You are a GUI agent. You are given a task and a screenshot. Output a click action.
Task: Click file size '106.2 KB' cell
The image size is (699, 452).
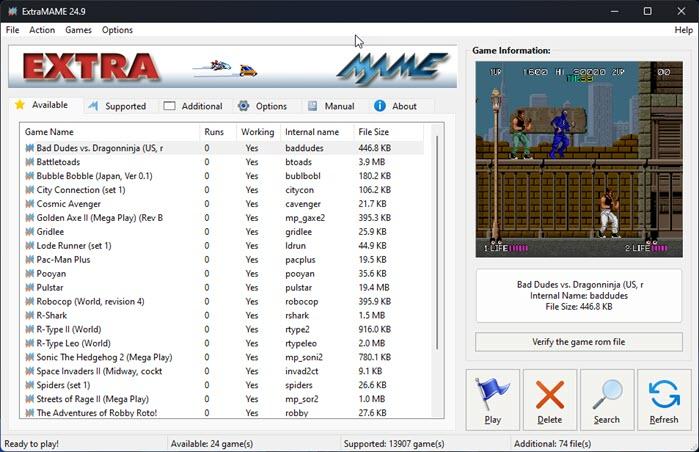coord(374,190)
